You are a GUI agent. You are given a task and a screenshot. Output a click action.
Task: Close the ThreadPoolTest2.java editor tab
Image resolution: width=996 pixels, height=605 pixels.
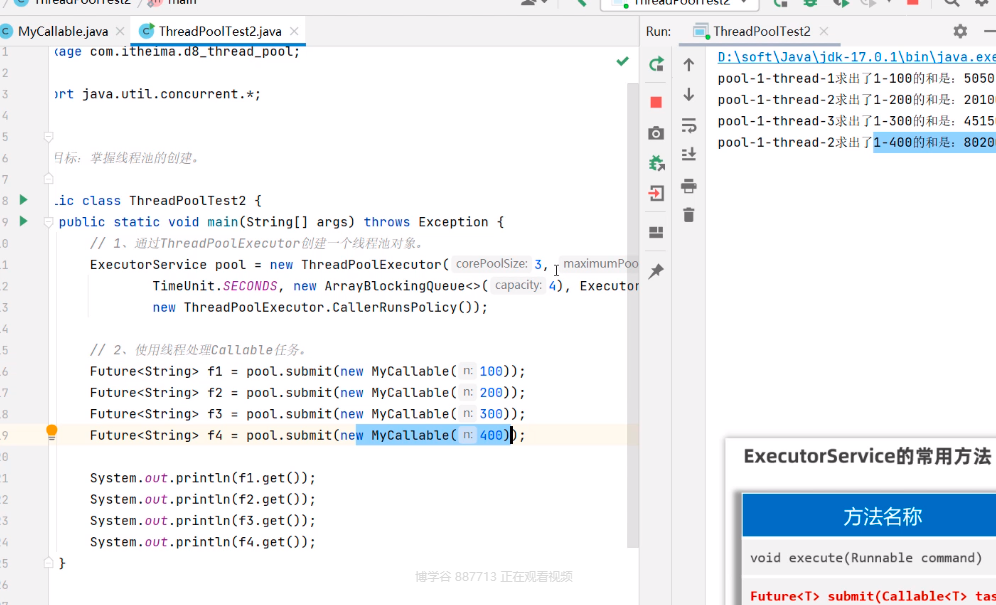[293, 31]
